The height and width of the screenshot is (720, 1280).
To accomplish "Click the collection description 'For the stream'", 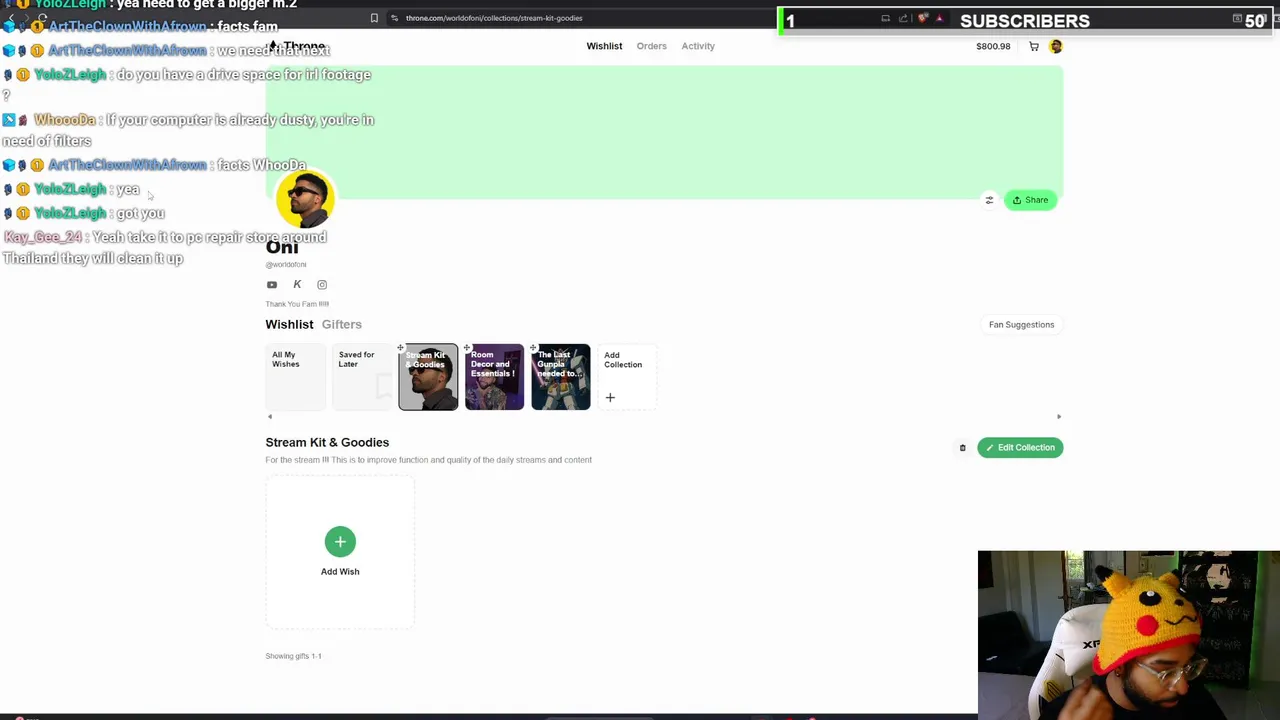I will point(428,460).
